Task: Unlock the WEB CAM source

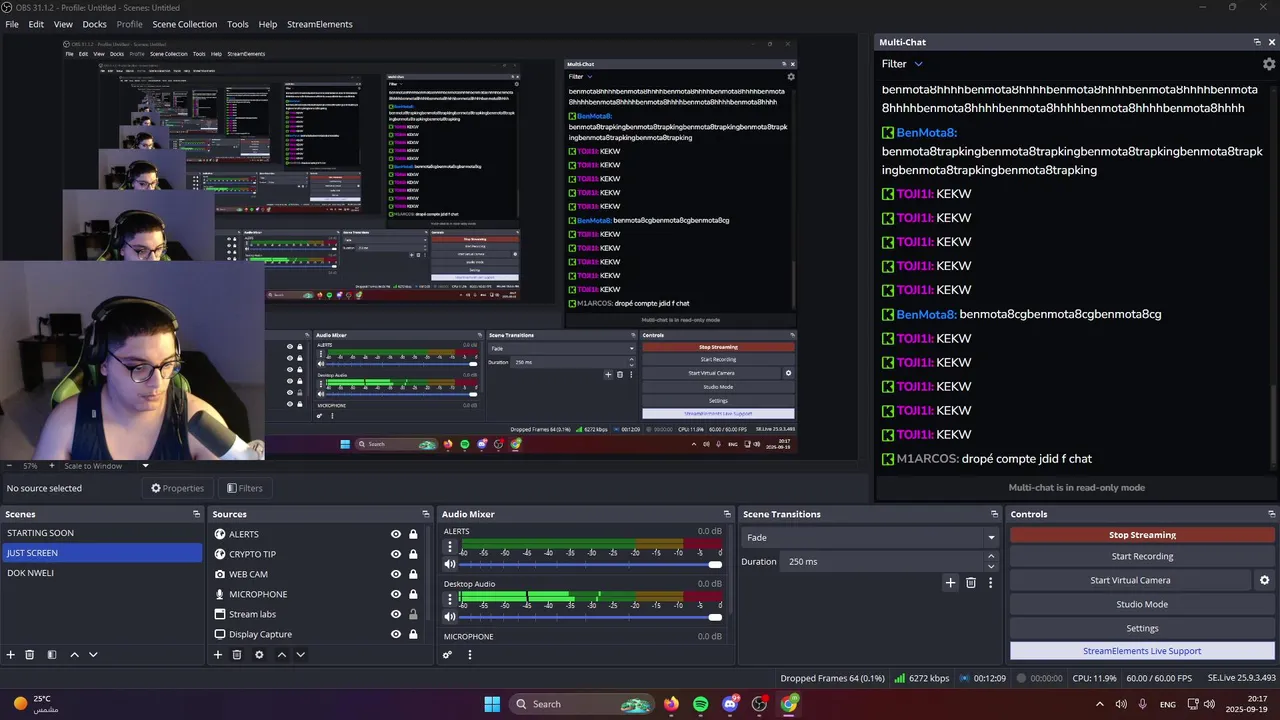Action: coord(413,574)
